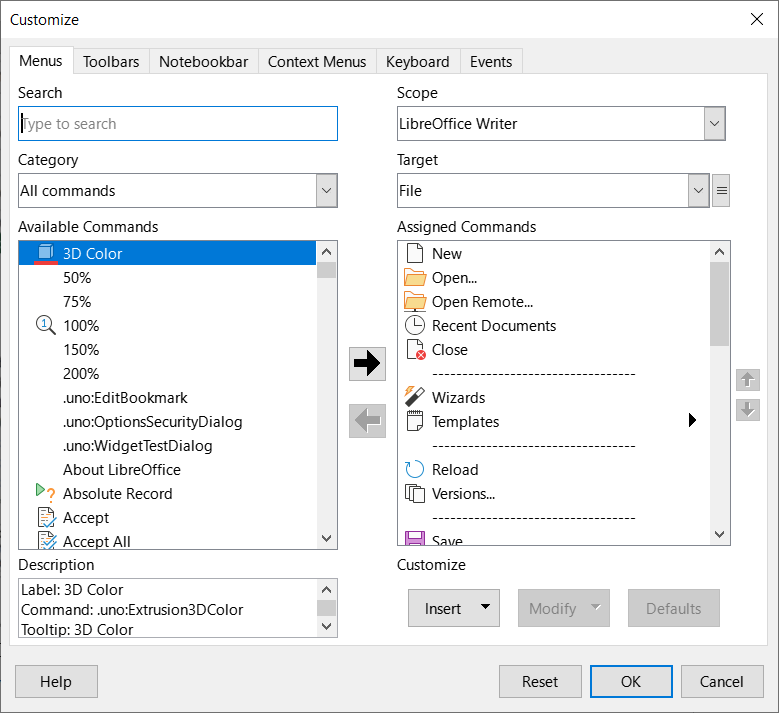Select the 75% command
This screenshot has height=713, width=779.
point(167,301)
